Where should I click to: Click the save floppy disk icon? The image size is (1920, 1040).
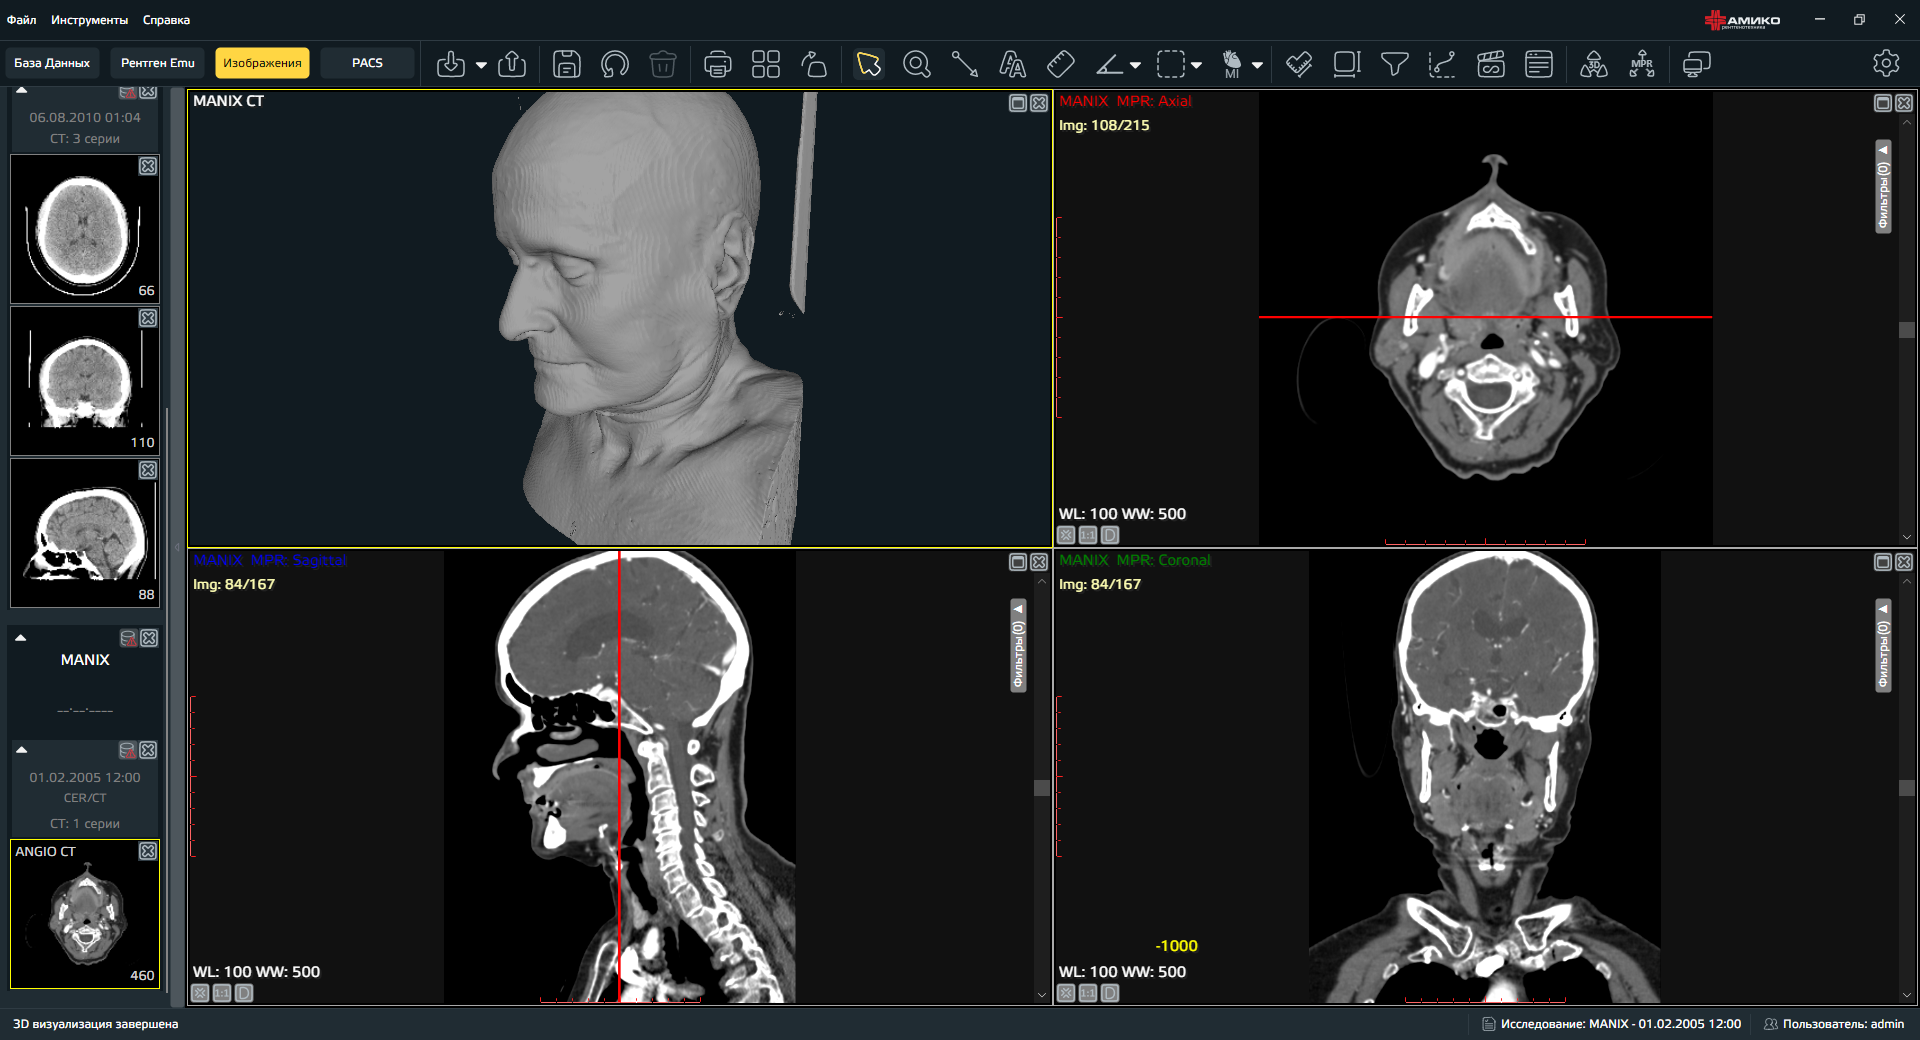tap(567, 64)
